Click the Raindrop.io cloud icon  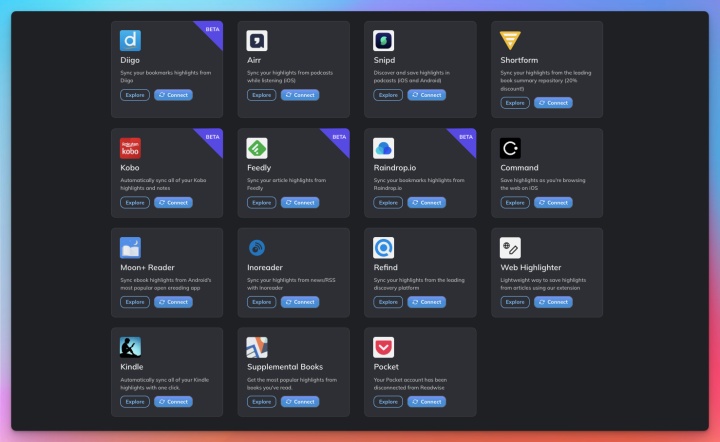tap(384, 148)
